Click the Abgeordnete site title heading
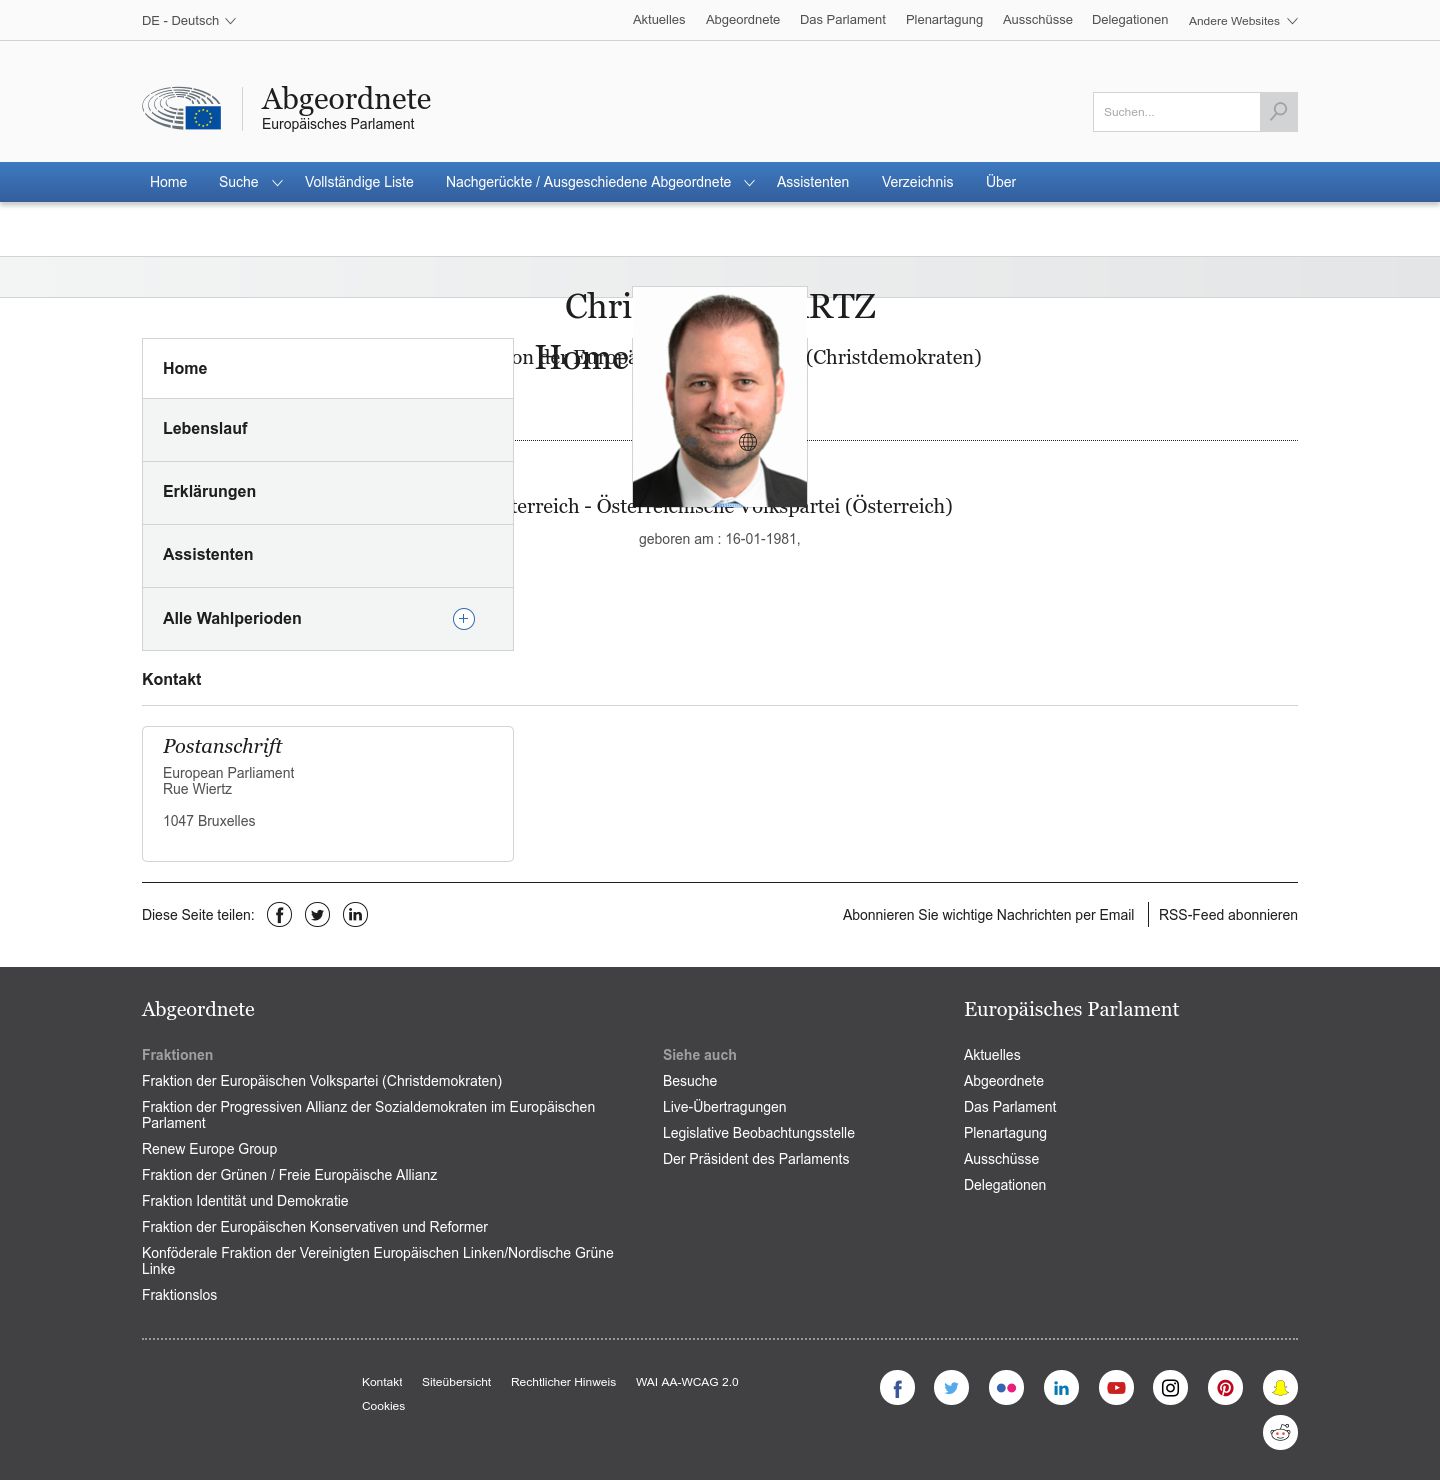The image size is (1440, 1480). [x=346, y=99]
